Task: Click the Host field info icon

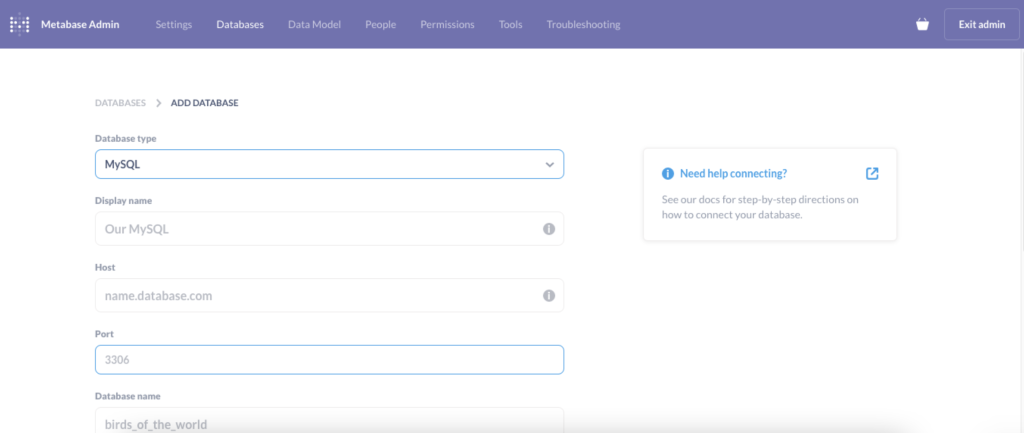Action: [x=549, y=296]
